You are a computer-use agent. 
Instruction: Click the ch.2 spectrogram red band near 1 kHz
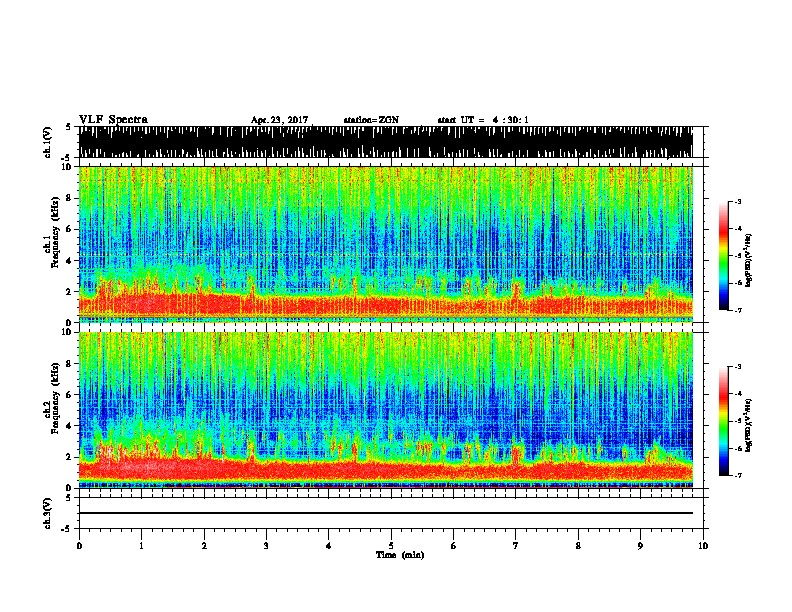point(386,471)
